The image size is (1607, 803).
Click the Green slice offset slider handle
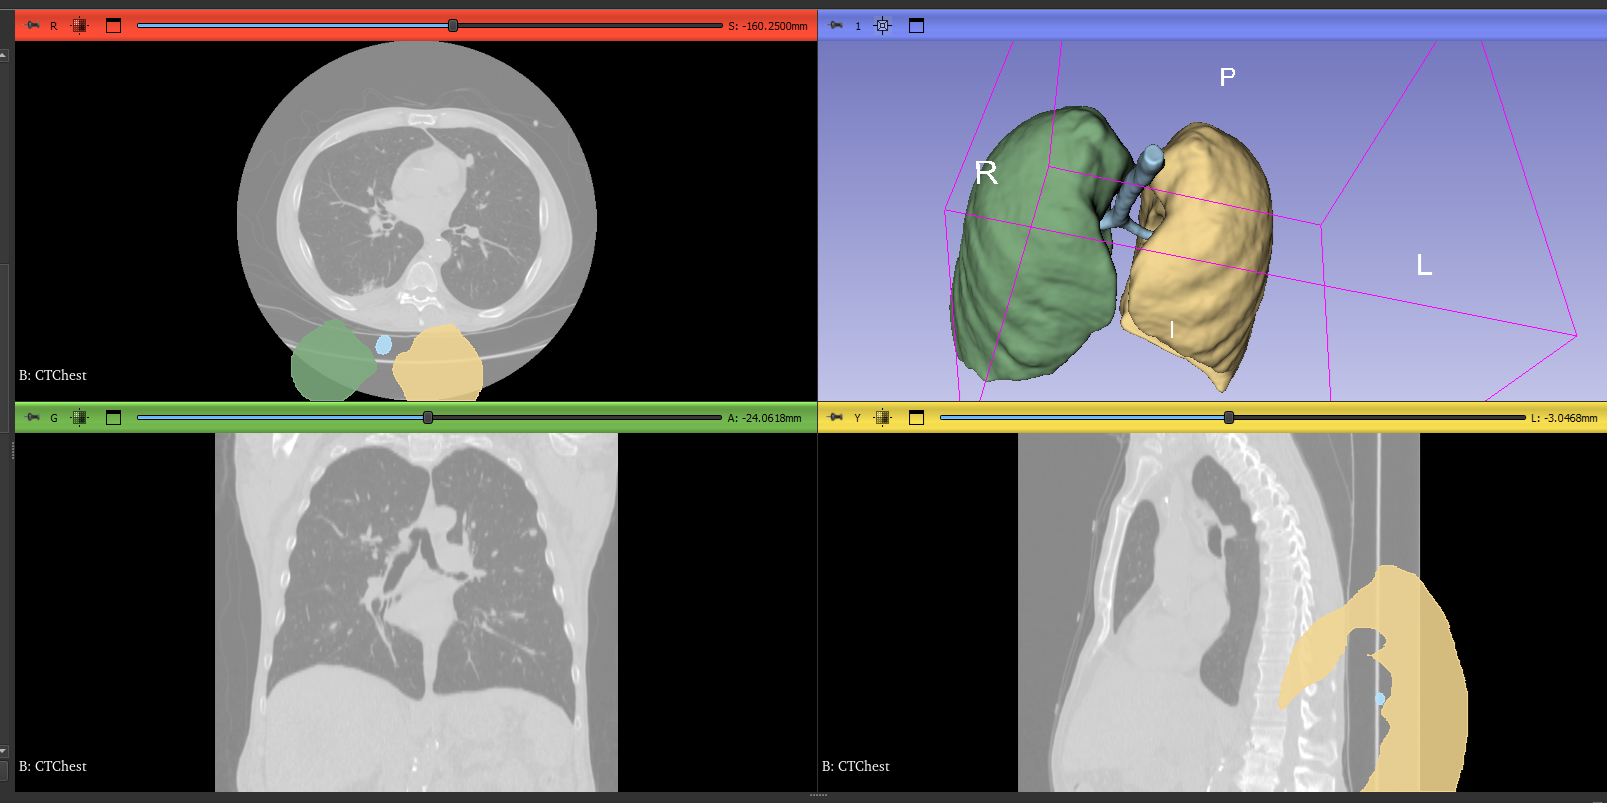click(428, 418)
